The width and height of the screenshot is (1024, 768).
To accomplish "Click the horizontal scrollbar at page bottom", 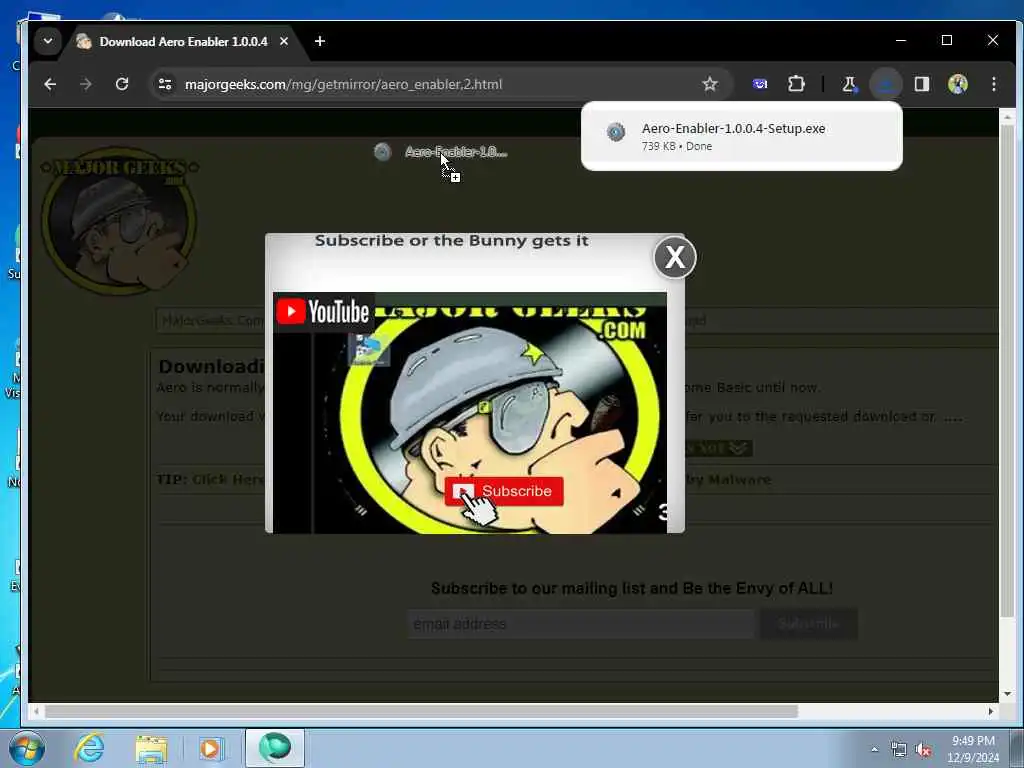I will point(421,711).
